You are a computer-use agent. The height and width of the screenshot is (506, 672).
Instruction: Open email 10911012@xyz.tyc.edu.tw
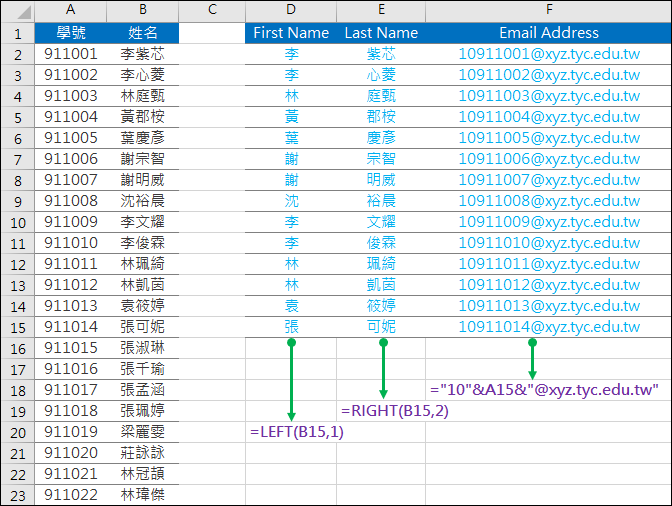[549, 285]
